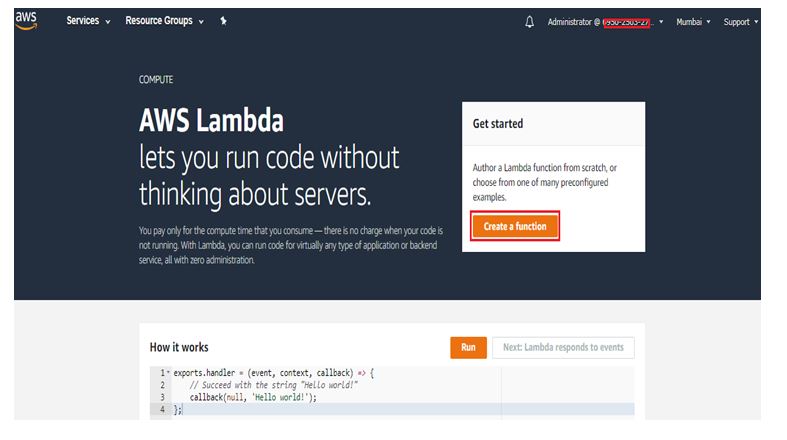Screen dimensions: 787x440
Task: Click line number 4 in code gutter
Action: [162, 409]
